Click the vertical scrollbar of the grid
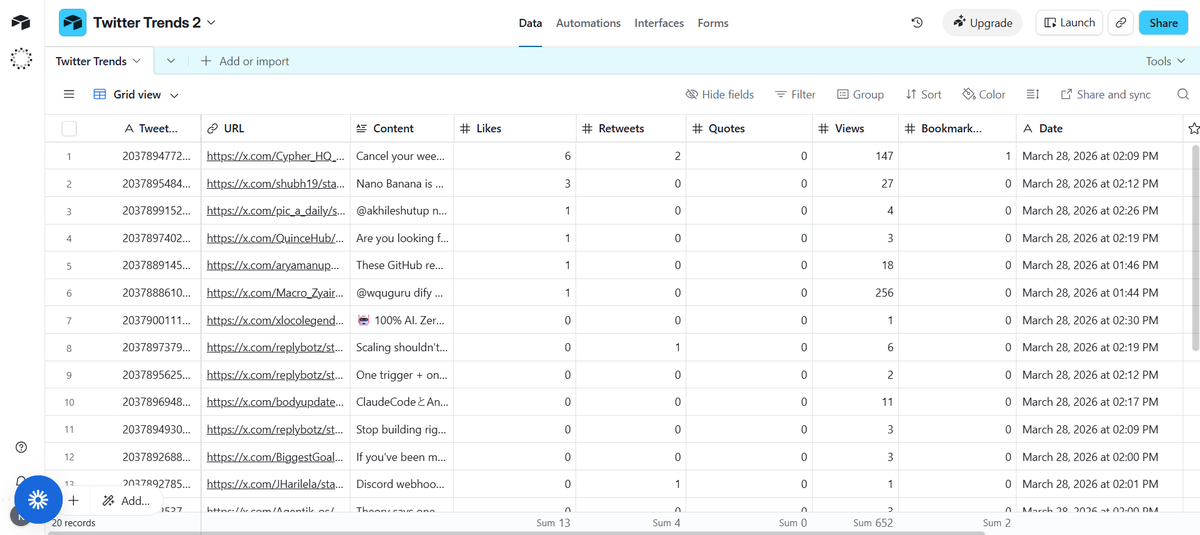This screenshot has height=535, width=1200. click(1194, 248)
